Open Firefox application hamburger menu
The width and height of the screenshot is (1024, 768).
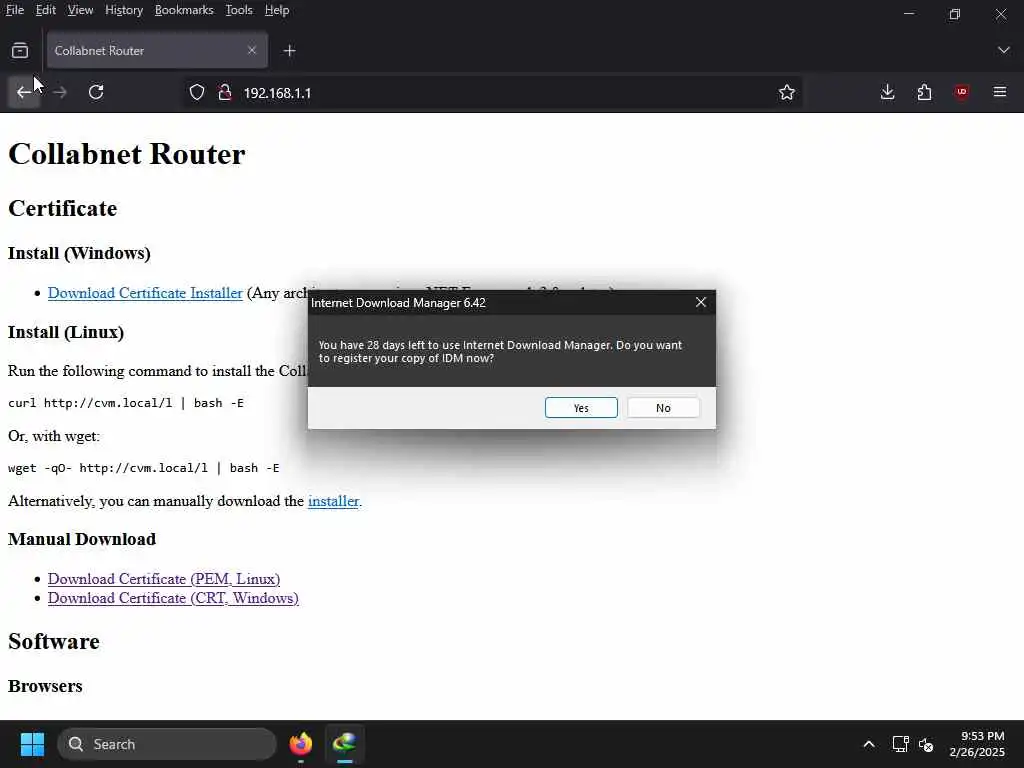coord(999,92)
